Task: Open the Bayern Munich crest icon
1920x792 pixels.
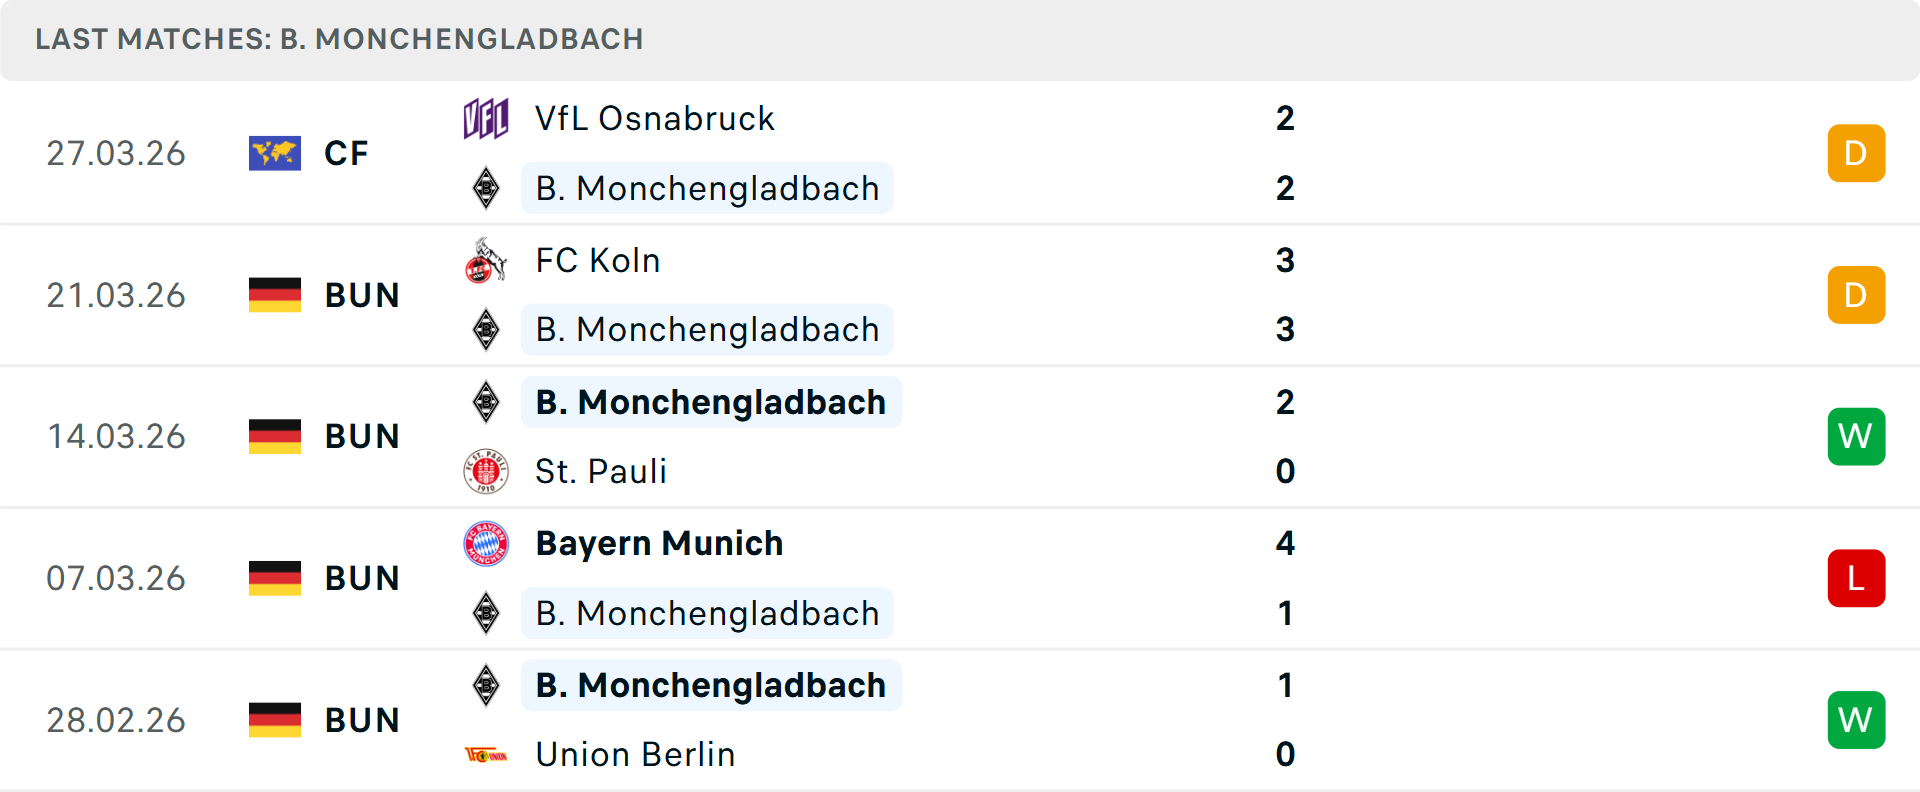Action: 486,543
